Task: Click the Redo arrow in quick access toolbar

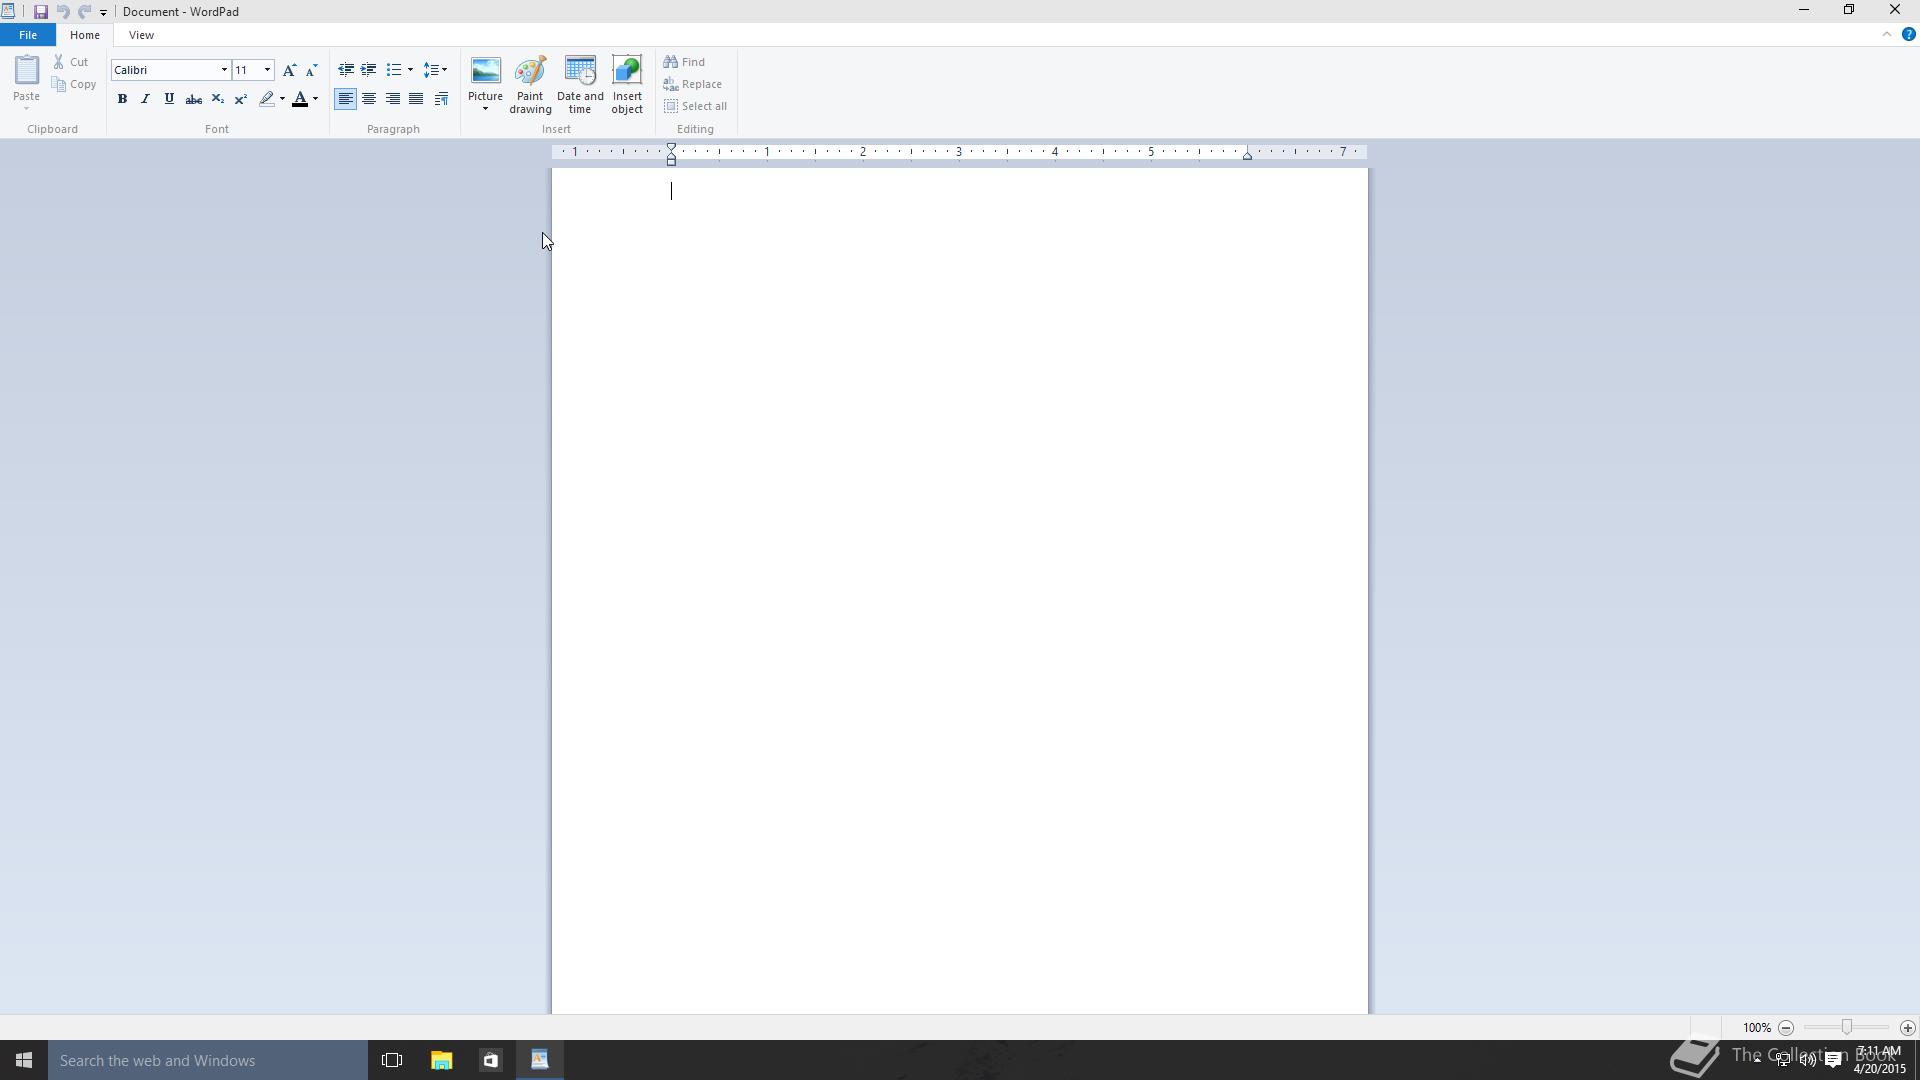Action: 85,12
